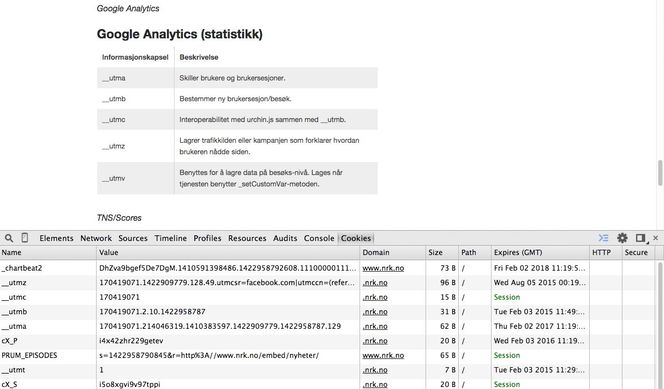Sort by Expires (GMT) column header
This screenshot has height=389, width=664.
(x=540, y=252)
